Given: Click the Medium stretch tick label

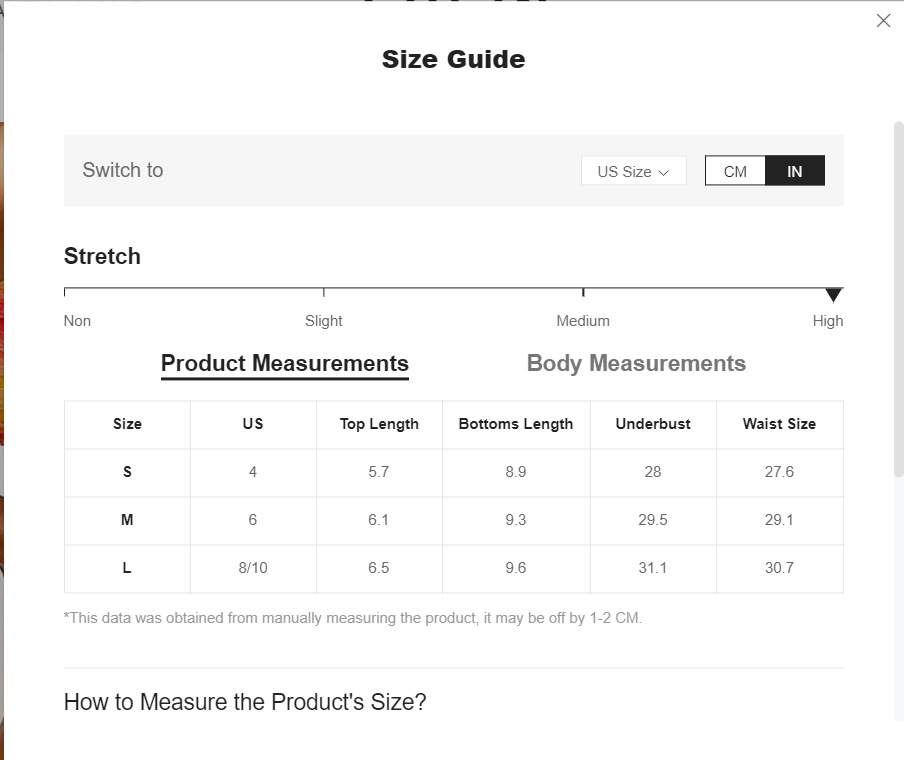Looking at the screenshot, I should [583, 321].
